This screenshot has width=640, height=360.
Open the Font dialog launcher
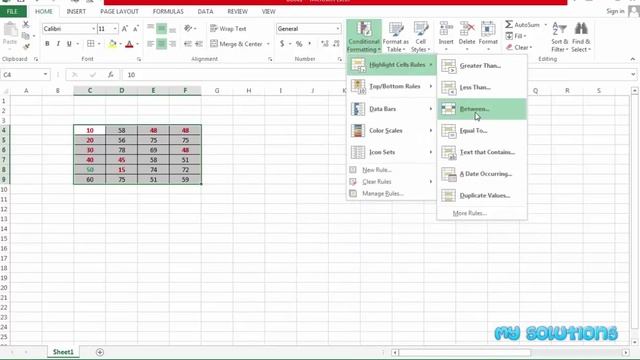[139, 60]
